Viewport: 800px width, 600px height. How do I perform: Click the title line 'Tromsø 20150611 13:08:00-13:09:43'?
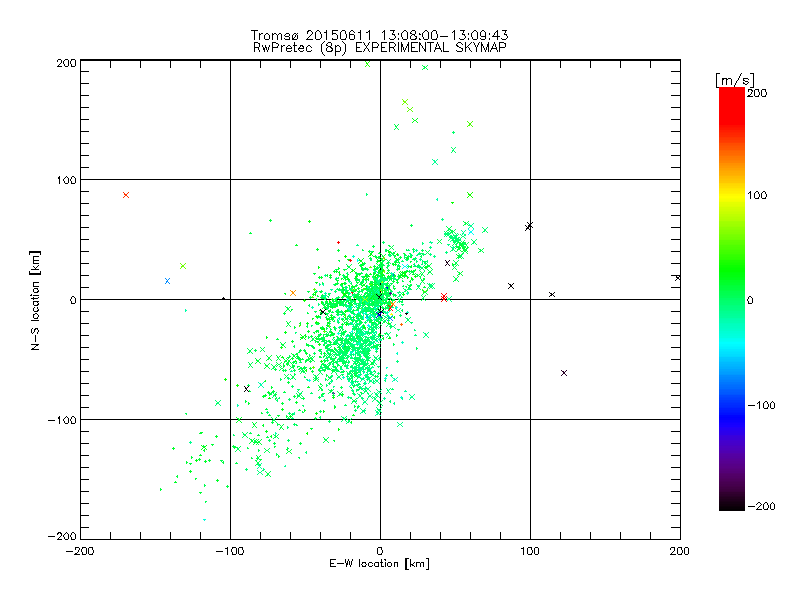[x=379, y=35]
